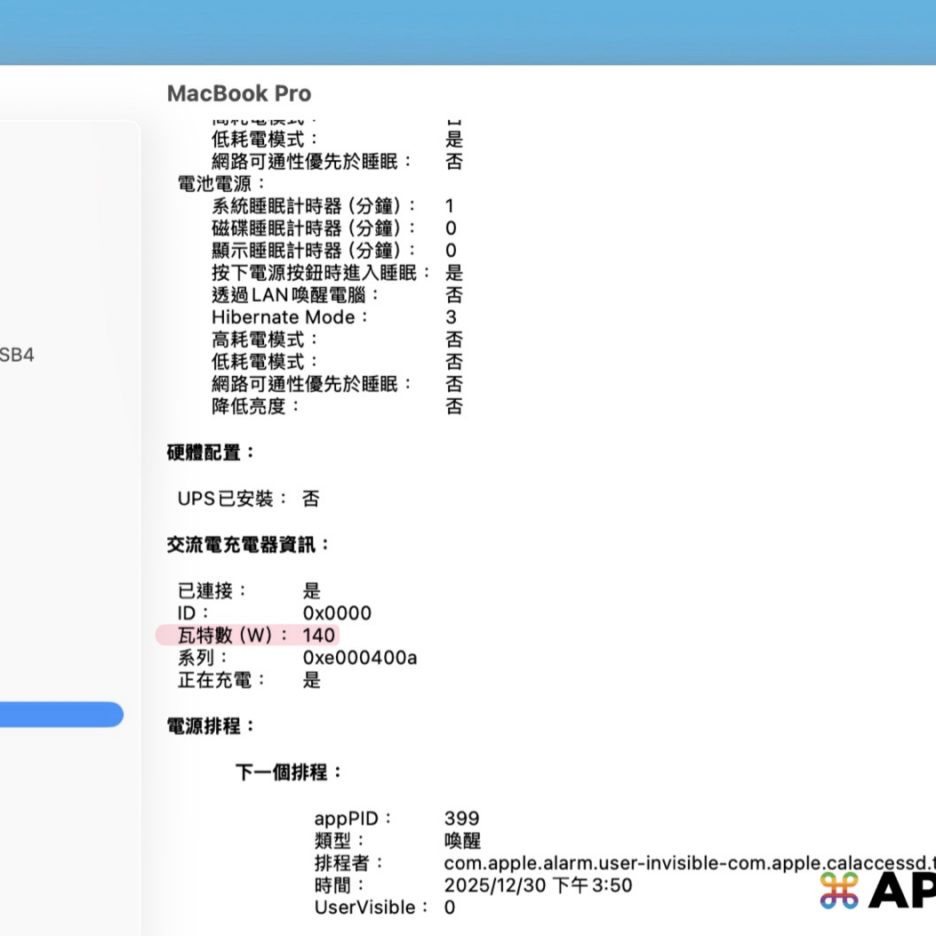This screenshot has height=936, width=936.
Task: Click the appPID value 399
Action: tap(462, 819)
